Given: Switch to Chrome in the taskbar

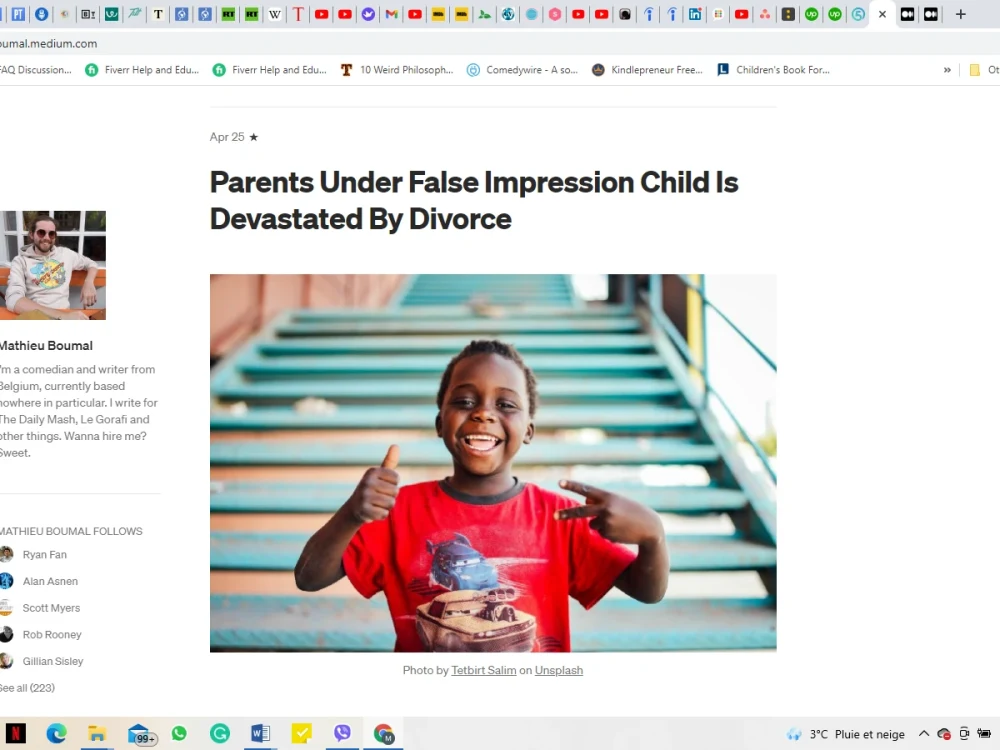Looking at the screenshot, I should 383,733.
